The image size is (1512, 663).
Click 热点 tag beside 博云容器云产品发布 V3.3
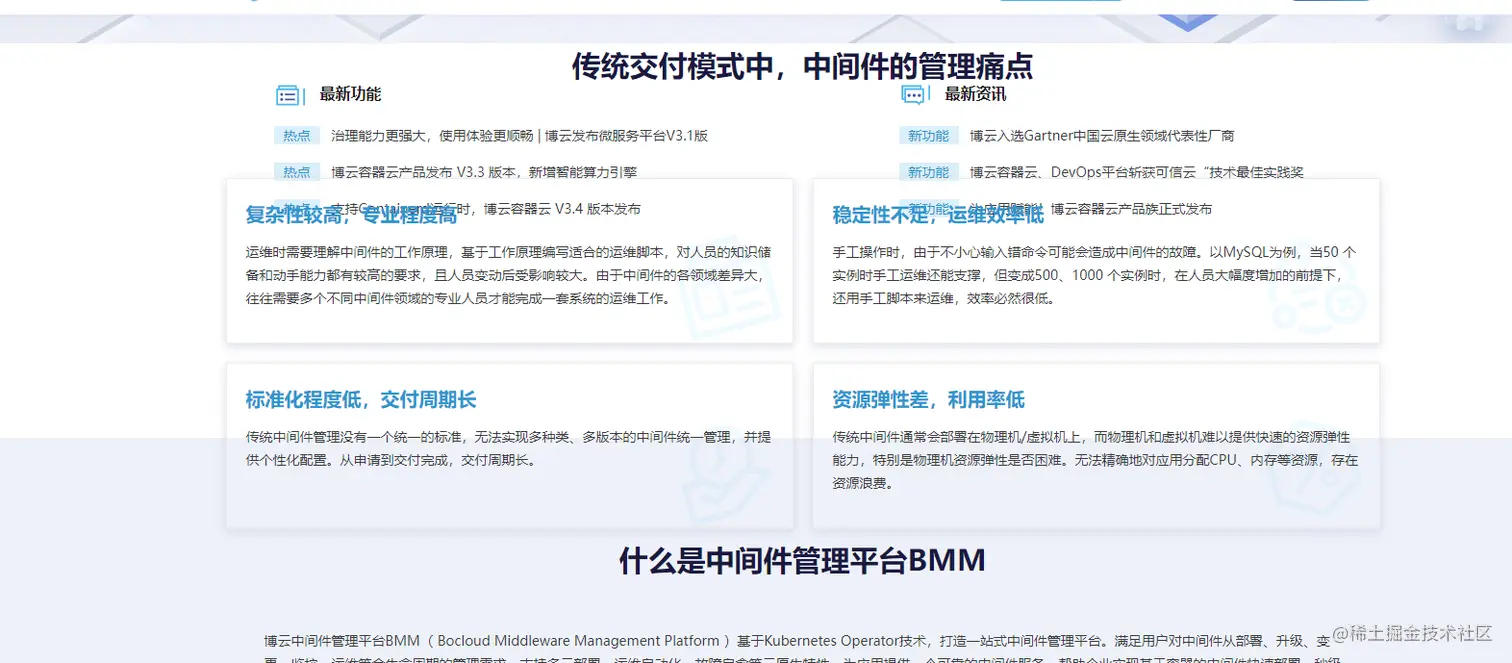pos(296,172)
